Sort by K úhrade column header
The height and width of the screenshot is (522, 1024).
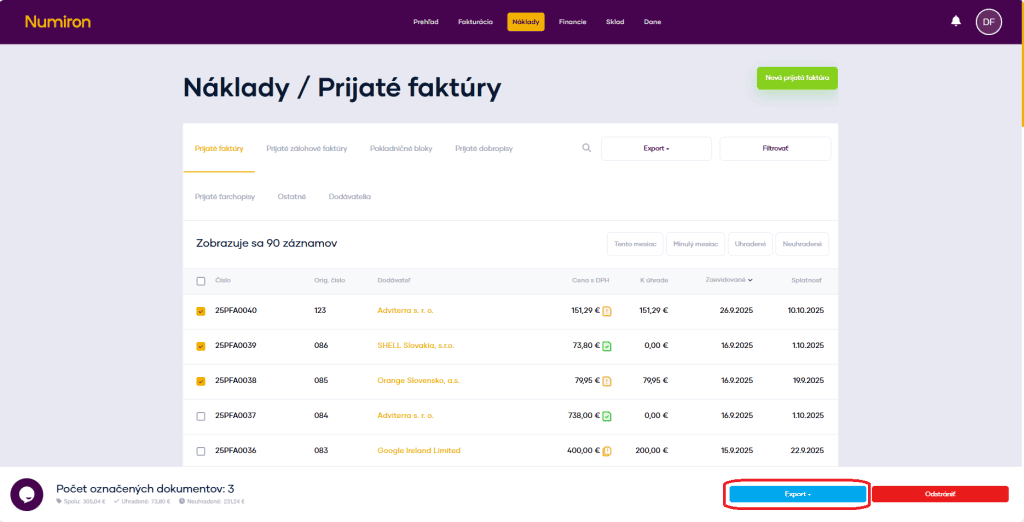[x=654, y=281]
